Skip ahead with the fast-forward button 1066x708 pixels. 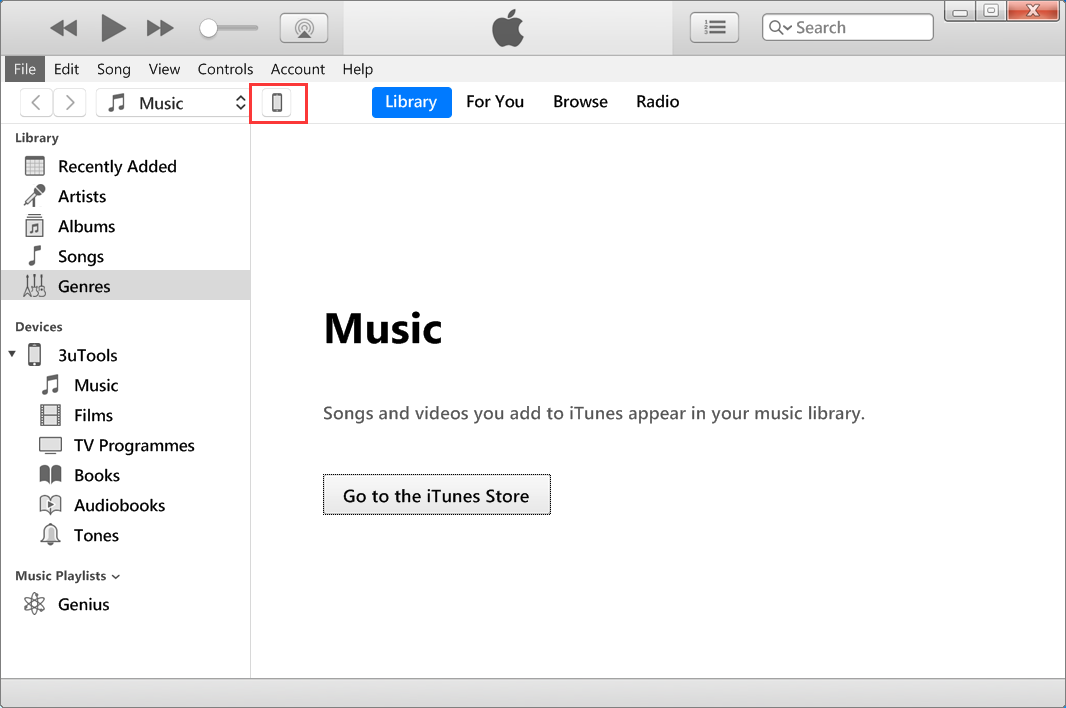pyautogui.click(x=160, y=28)
